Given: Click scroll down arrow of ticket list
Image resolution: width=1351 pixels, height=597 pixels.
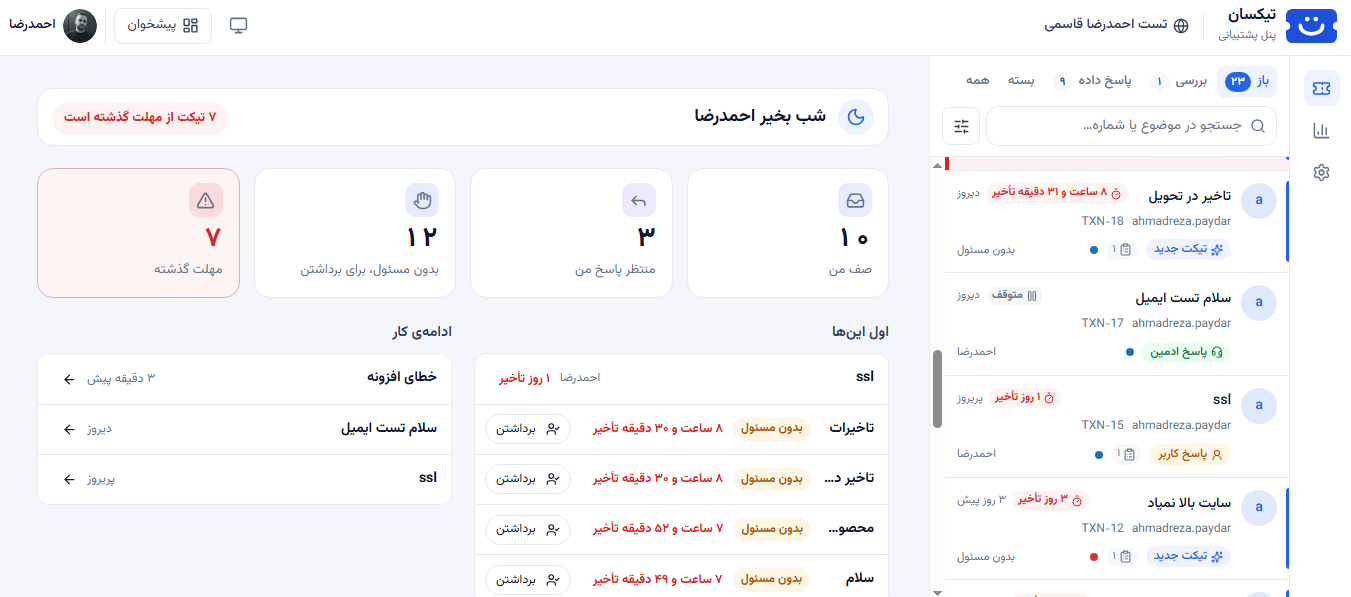Looking at the screenshot, I should 937,591.
